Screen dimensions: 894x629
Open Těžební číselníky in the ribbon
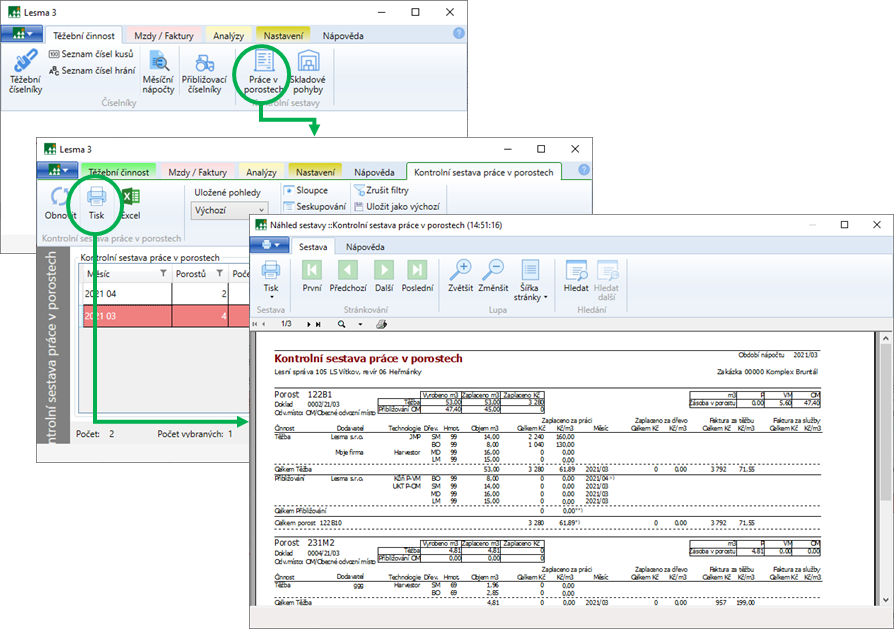(x=25, y=70)
